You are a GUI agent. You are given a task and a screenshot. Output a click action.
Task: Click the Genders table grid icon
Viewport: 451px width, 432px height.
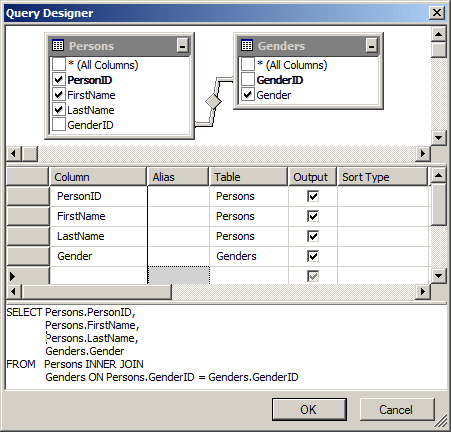pos(247,45)
